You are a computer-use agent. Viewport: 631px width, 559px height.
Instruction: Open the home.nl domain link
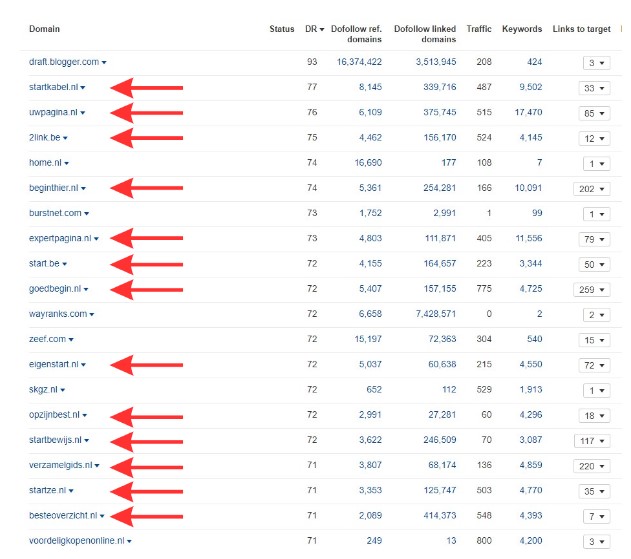pyautogui.click(x=45, y=163)
